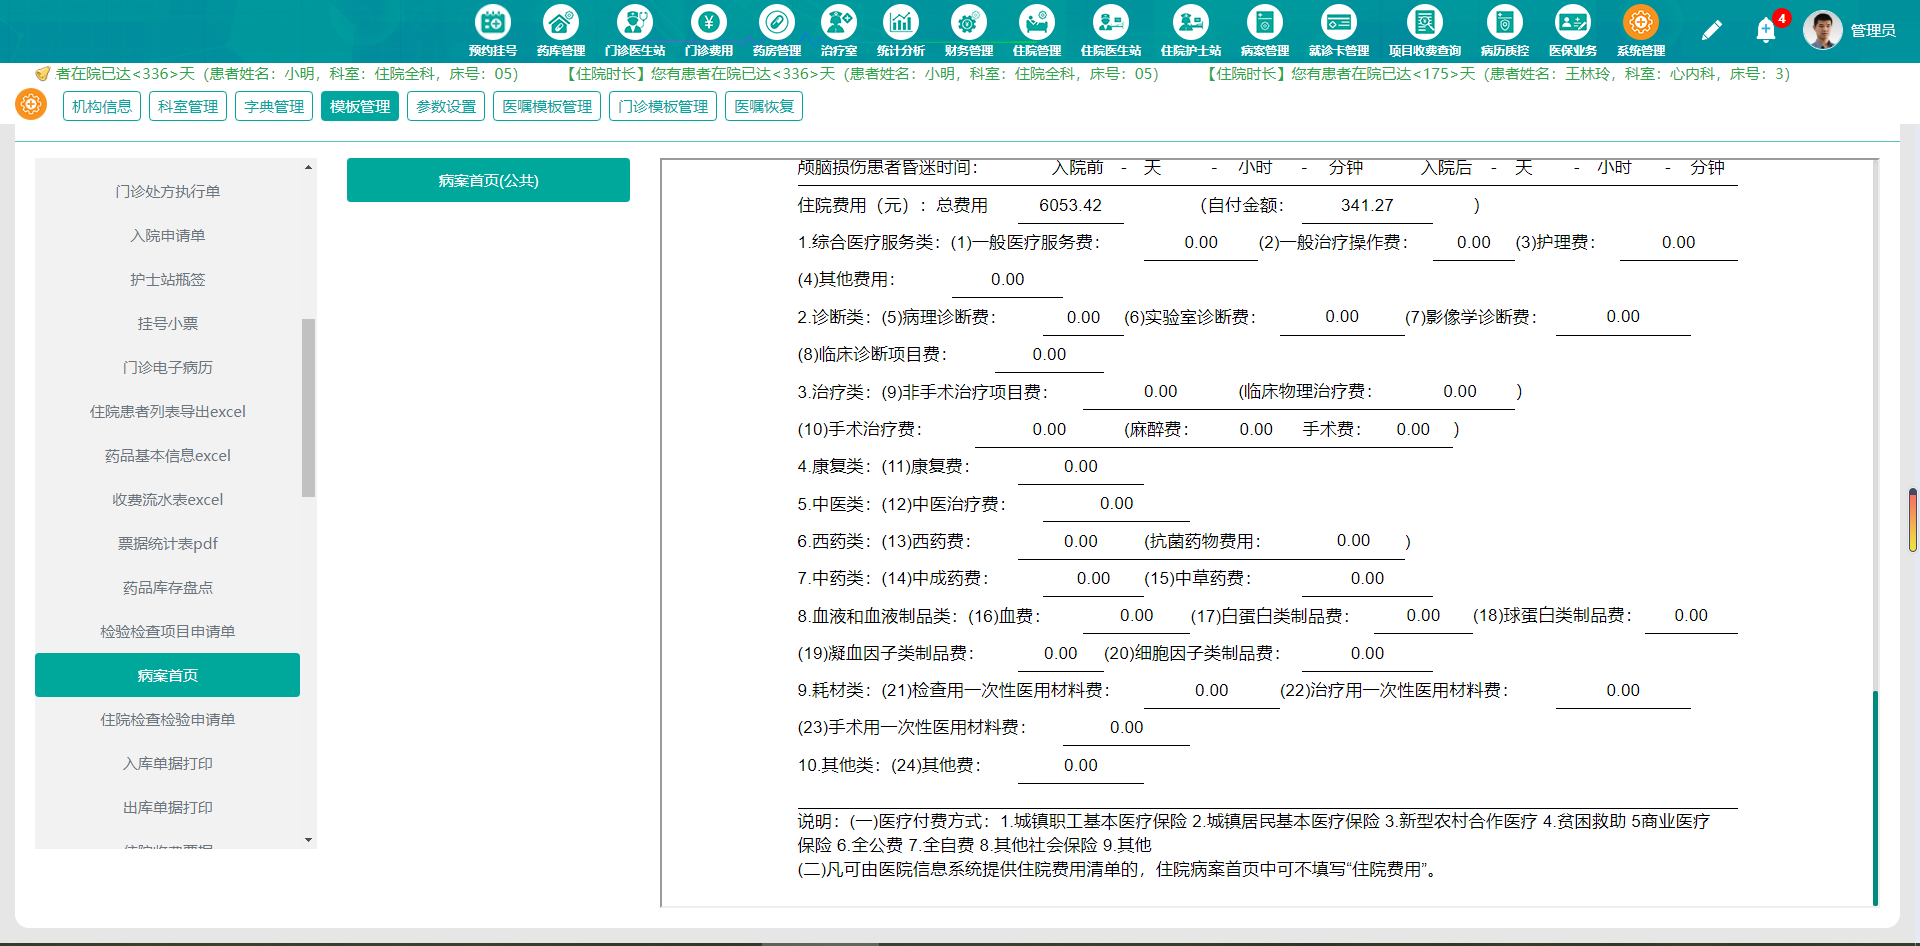Switch to the 字典管理 tab
The image size is (1920, 946).
click(x=274, y=106)
